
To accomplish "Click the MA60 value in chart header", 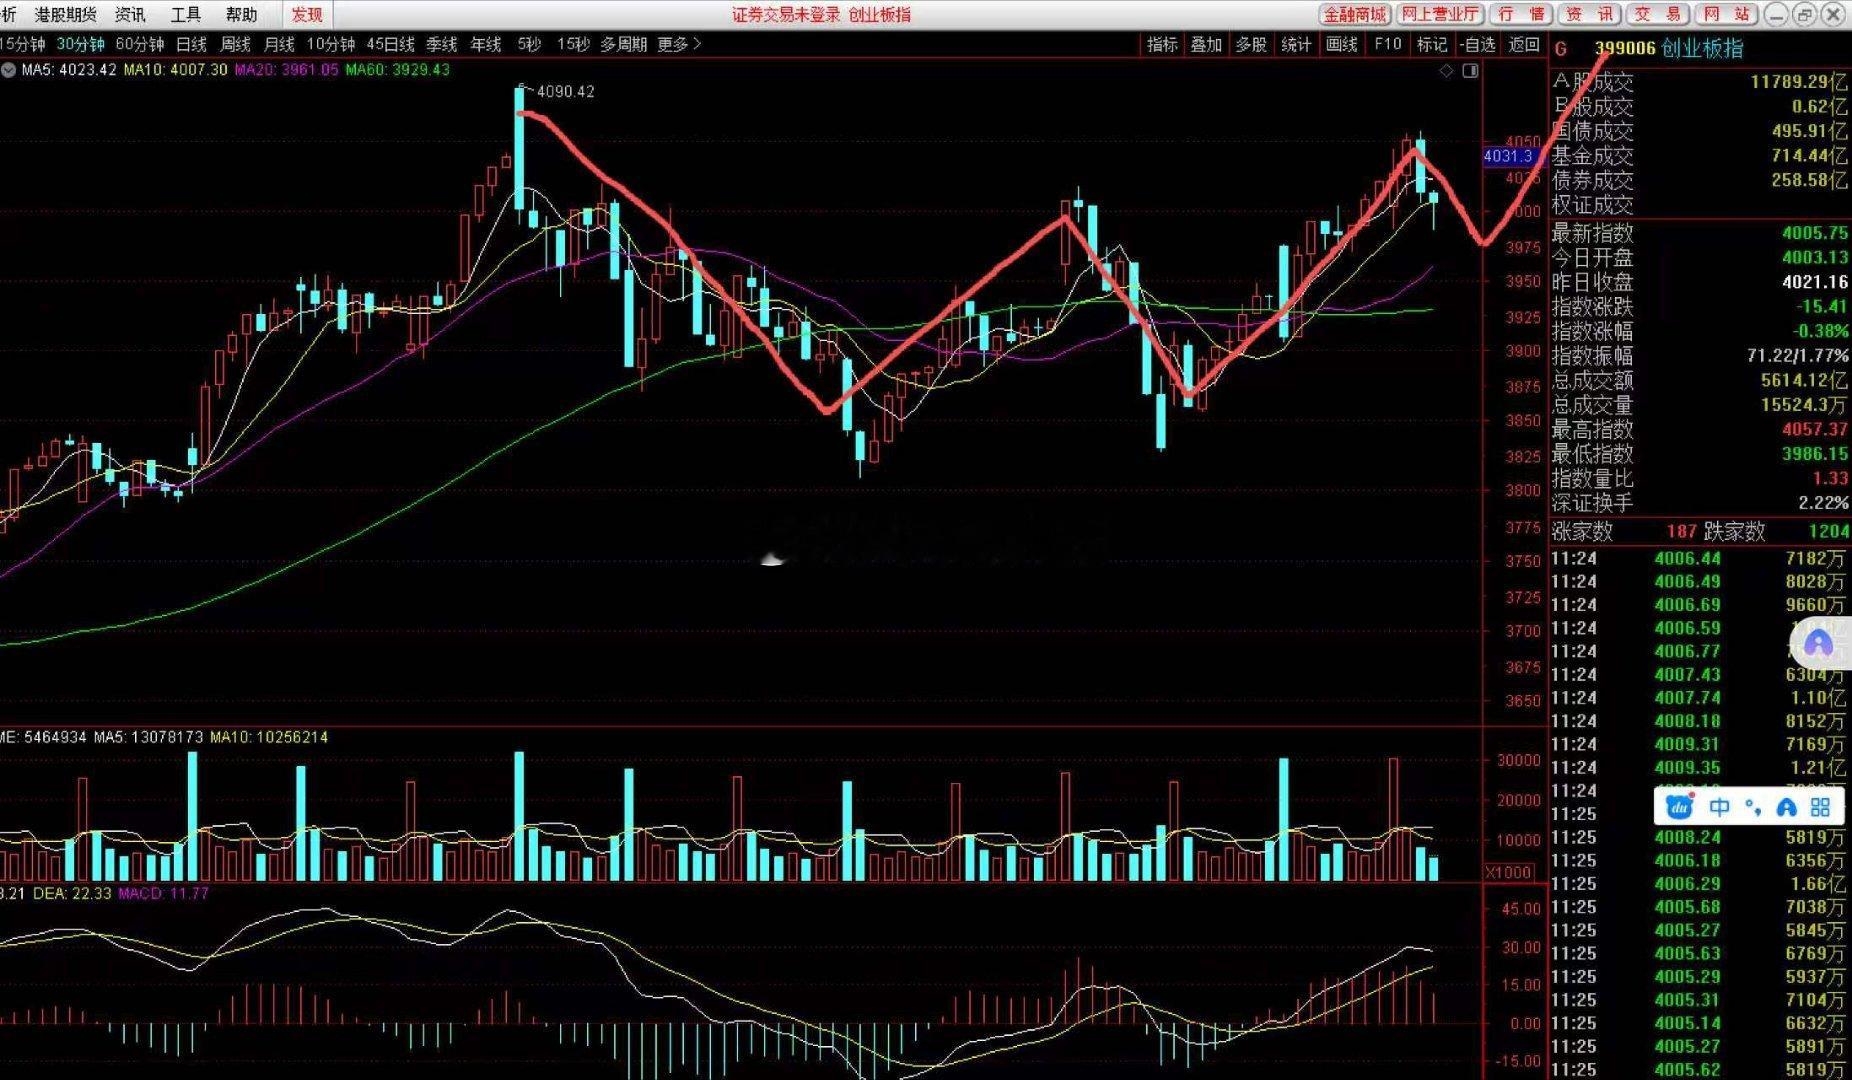I will [398, 70].
